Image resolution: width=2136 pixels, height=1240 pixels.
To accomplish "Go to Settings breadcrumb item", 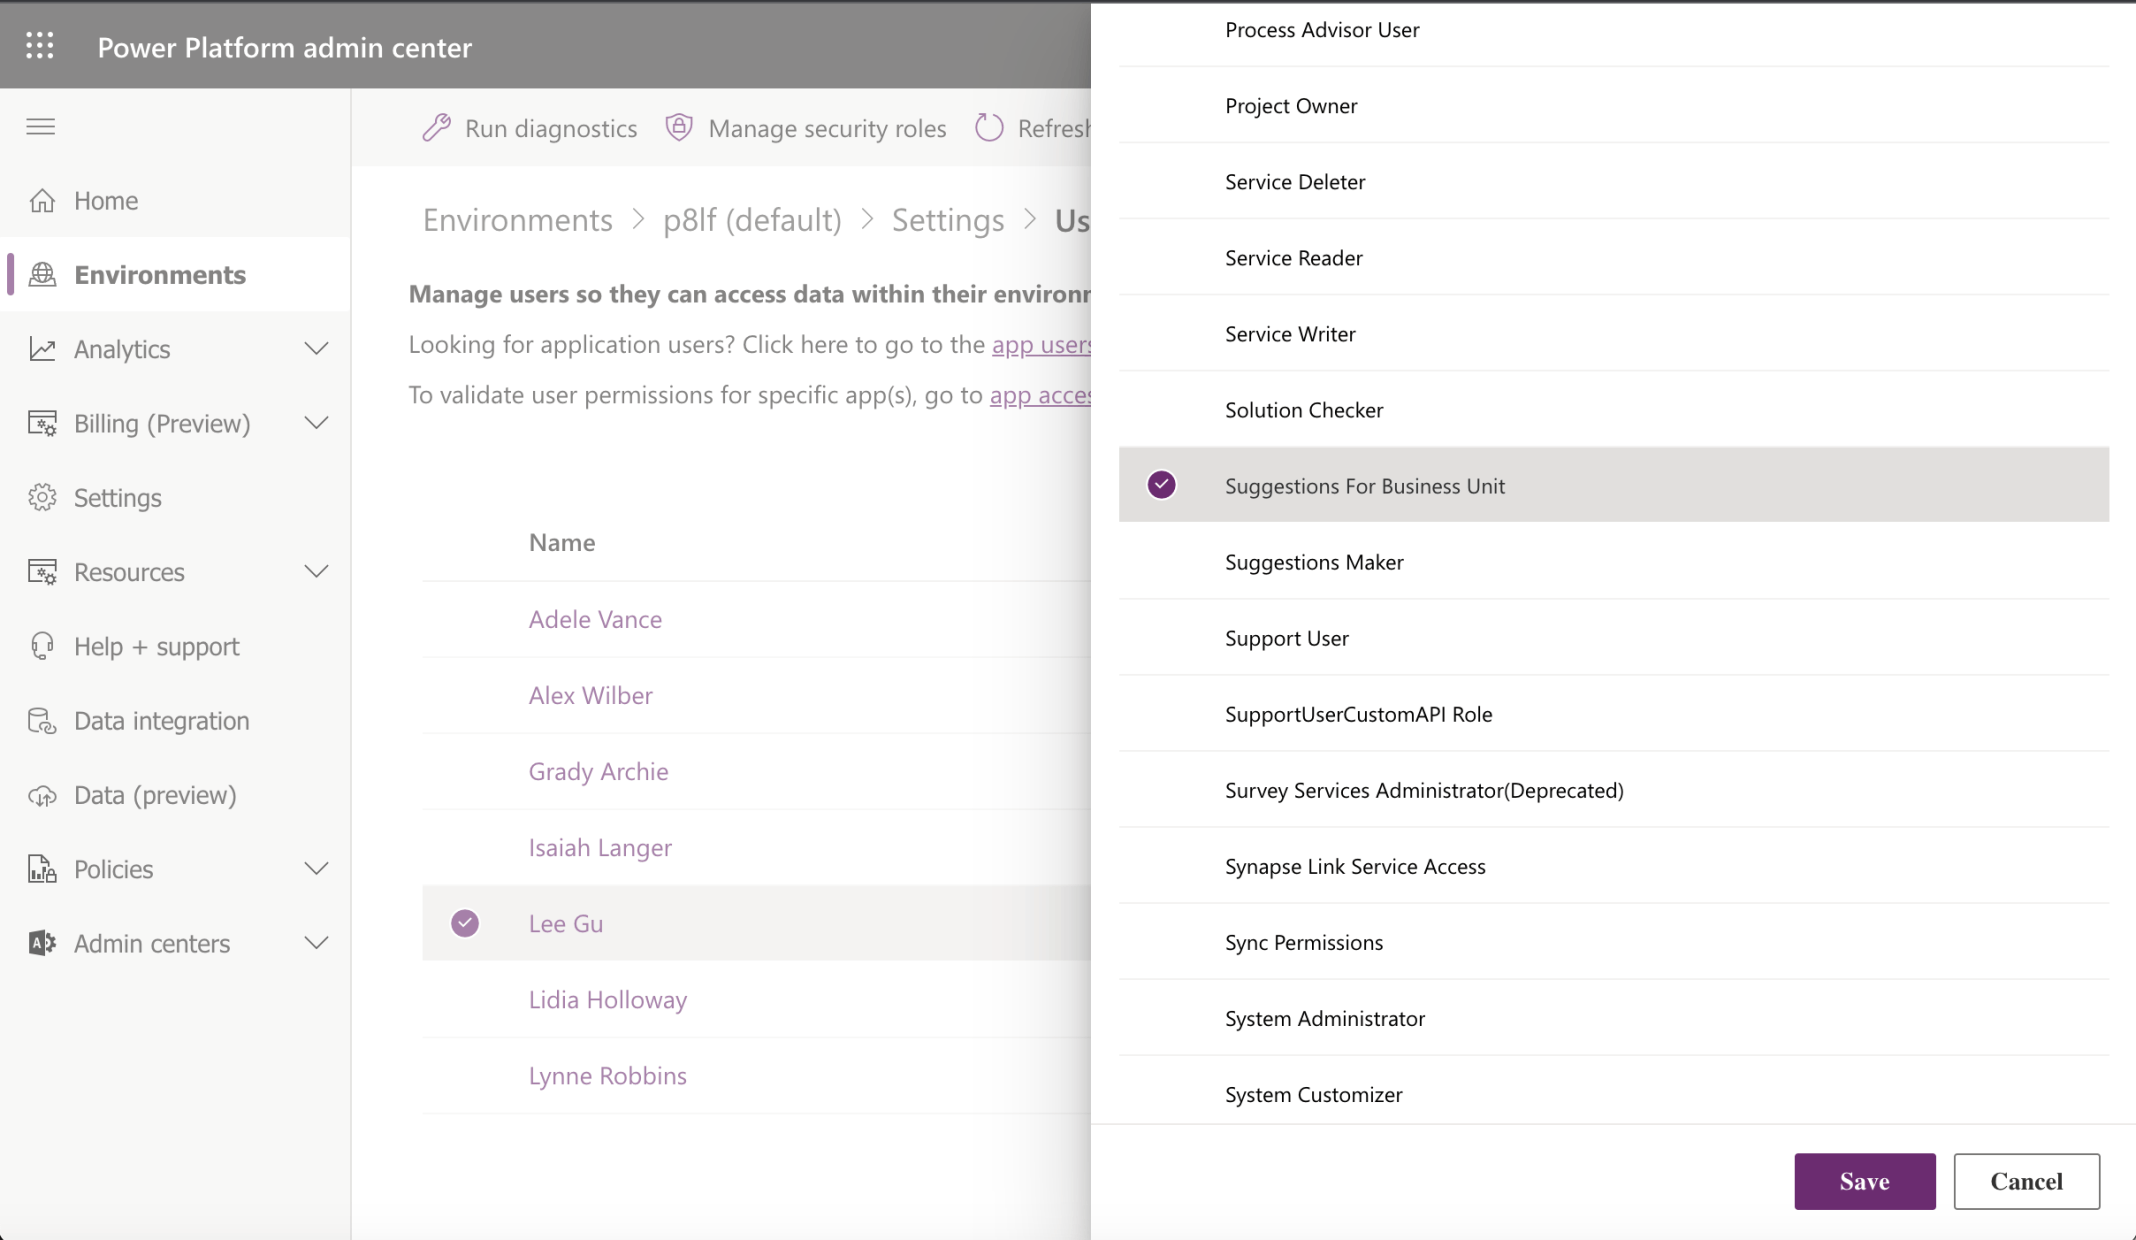I will pyautogui.click(x=947, y=220).
